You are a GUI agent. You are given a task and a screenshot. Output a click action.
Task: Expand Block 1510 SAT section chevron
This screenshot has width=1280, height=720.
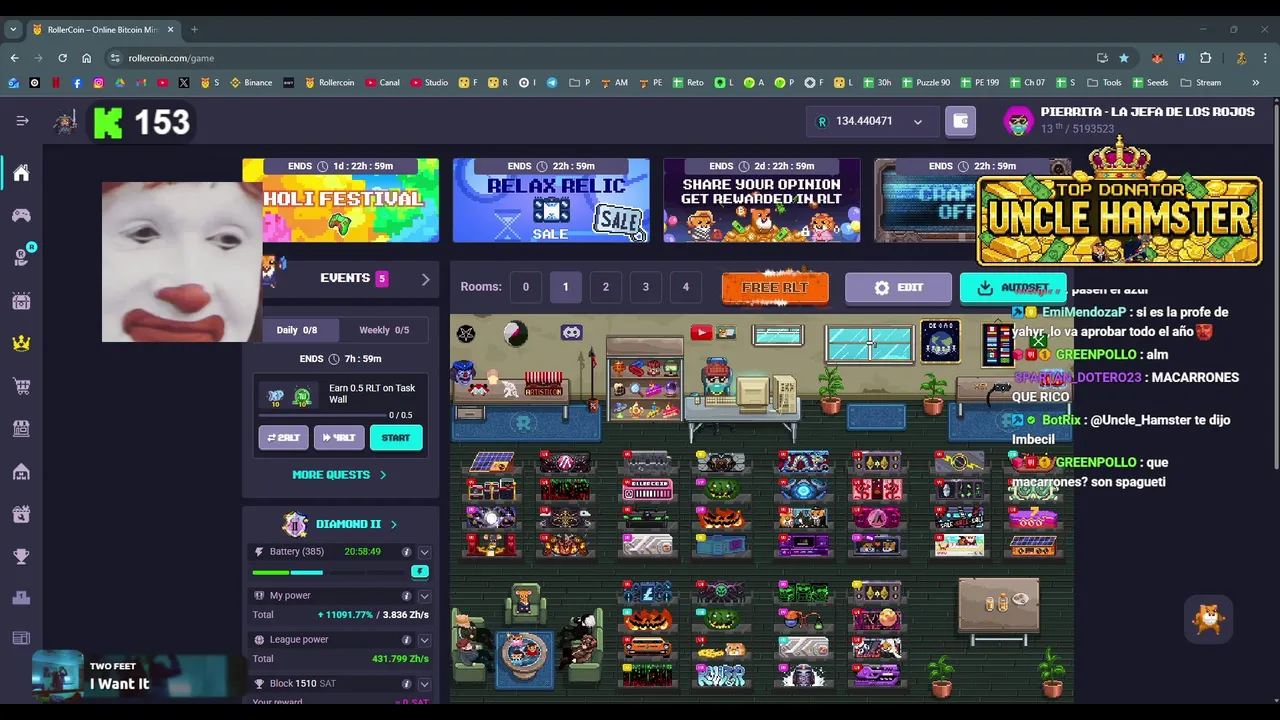424,684
